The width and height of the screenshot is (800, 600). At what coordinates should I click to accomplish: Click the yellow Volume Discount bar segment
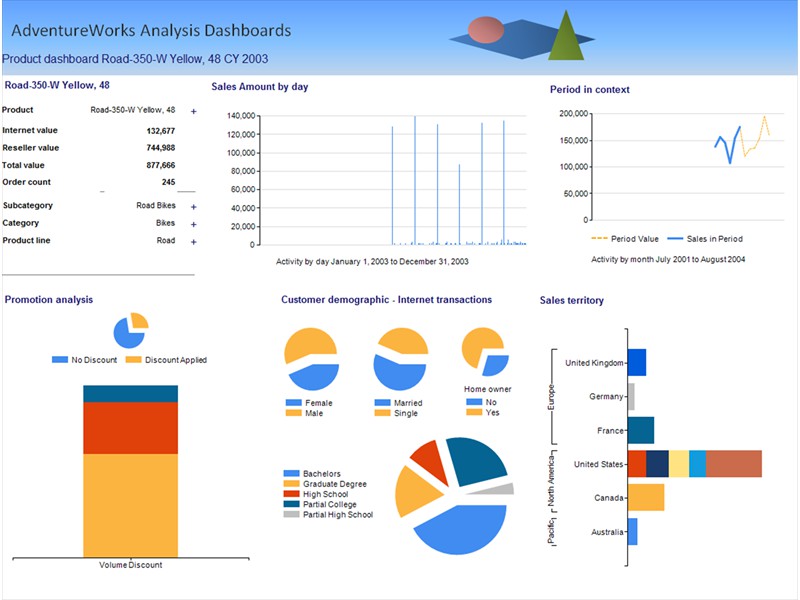[x=131, y=505]
